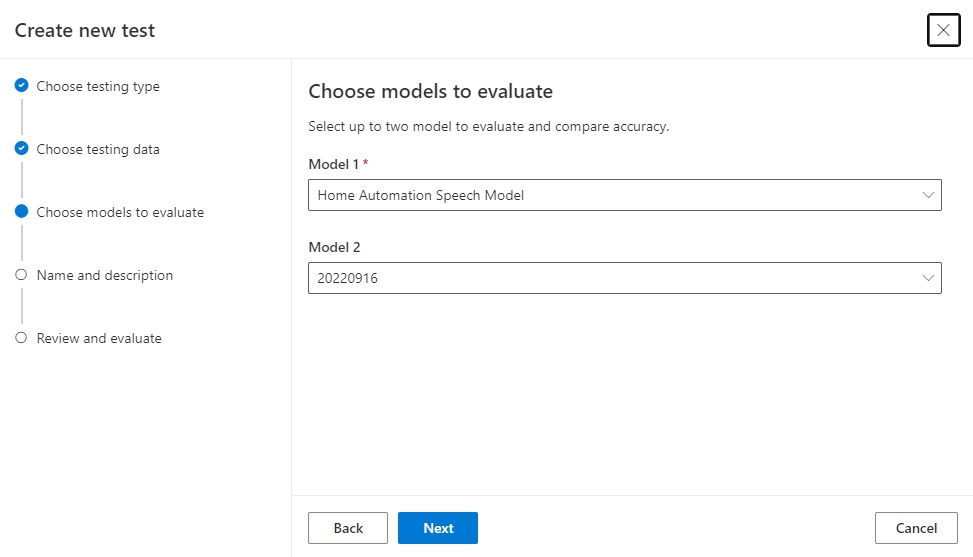
Task: Close the Create new test dialog
Action: pyautogui.click(x=943, y=30)
